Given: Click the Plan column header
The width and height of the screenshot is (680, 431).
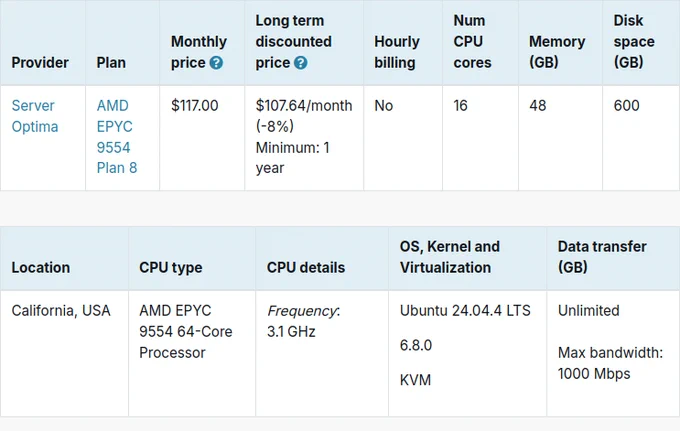Looking at the screenshot, I should (x=111, y=63).
